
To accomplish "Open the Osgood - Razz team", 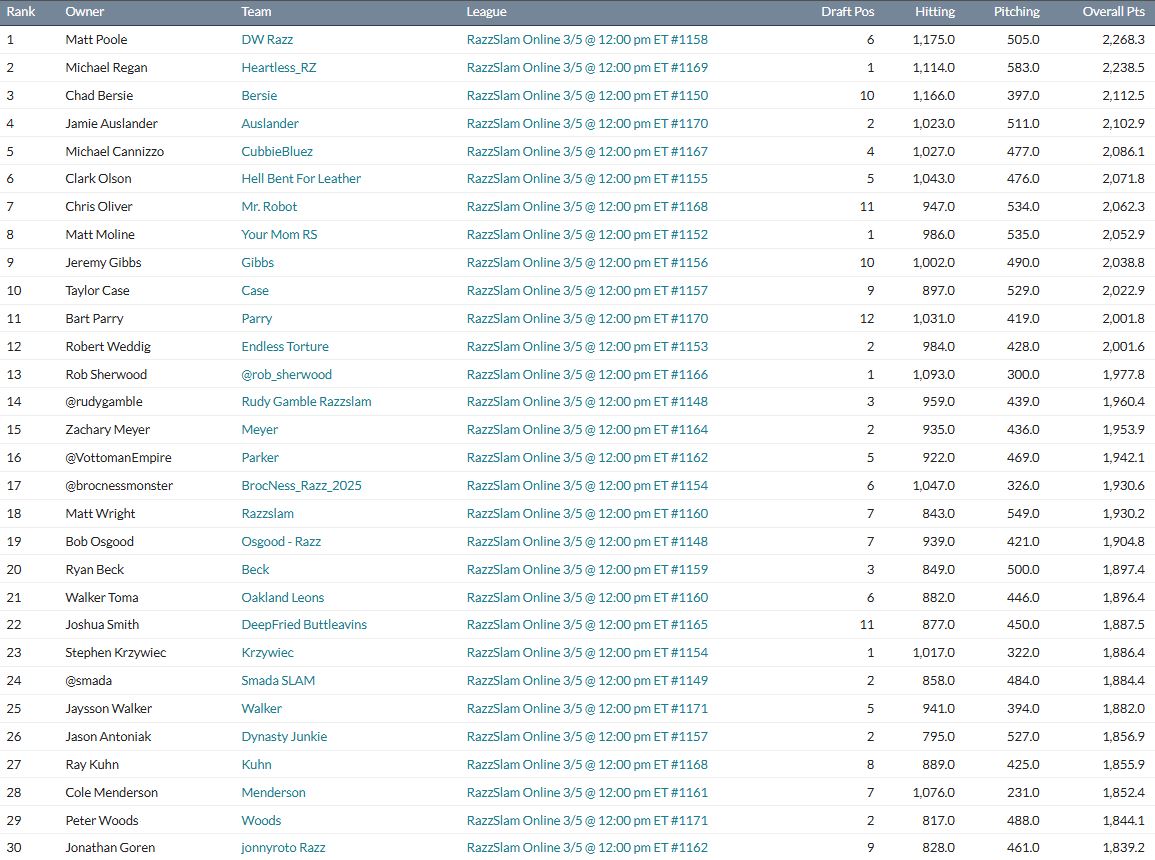I will click(x=281, y=542).
